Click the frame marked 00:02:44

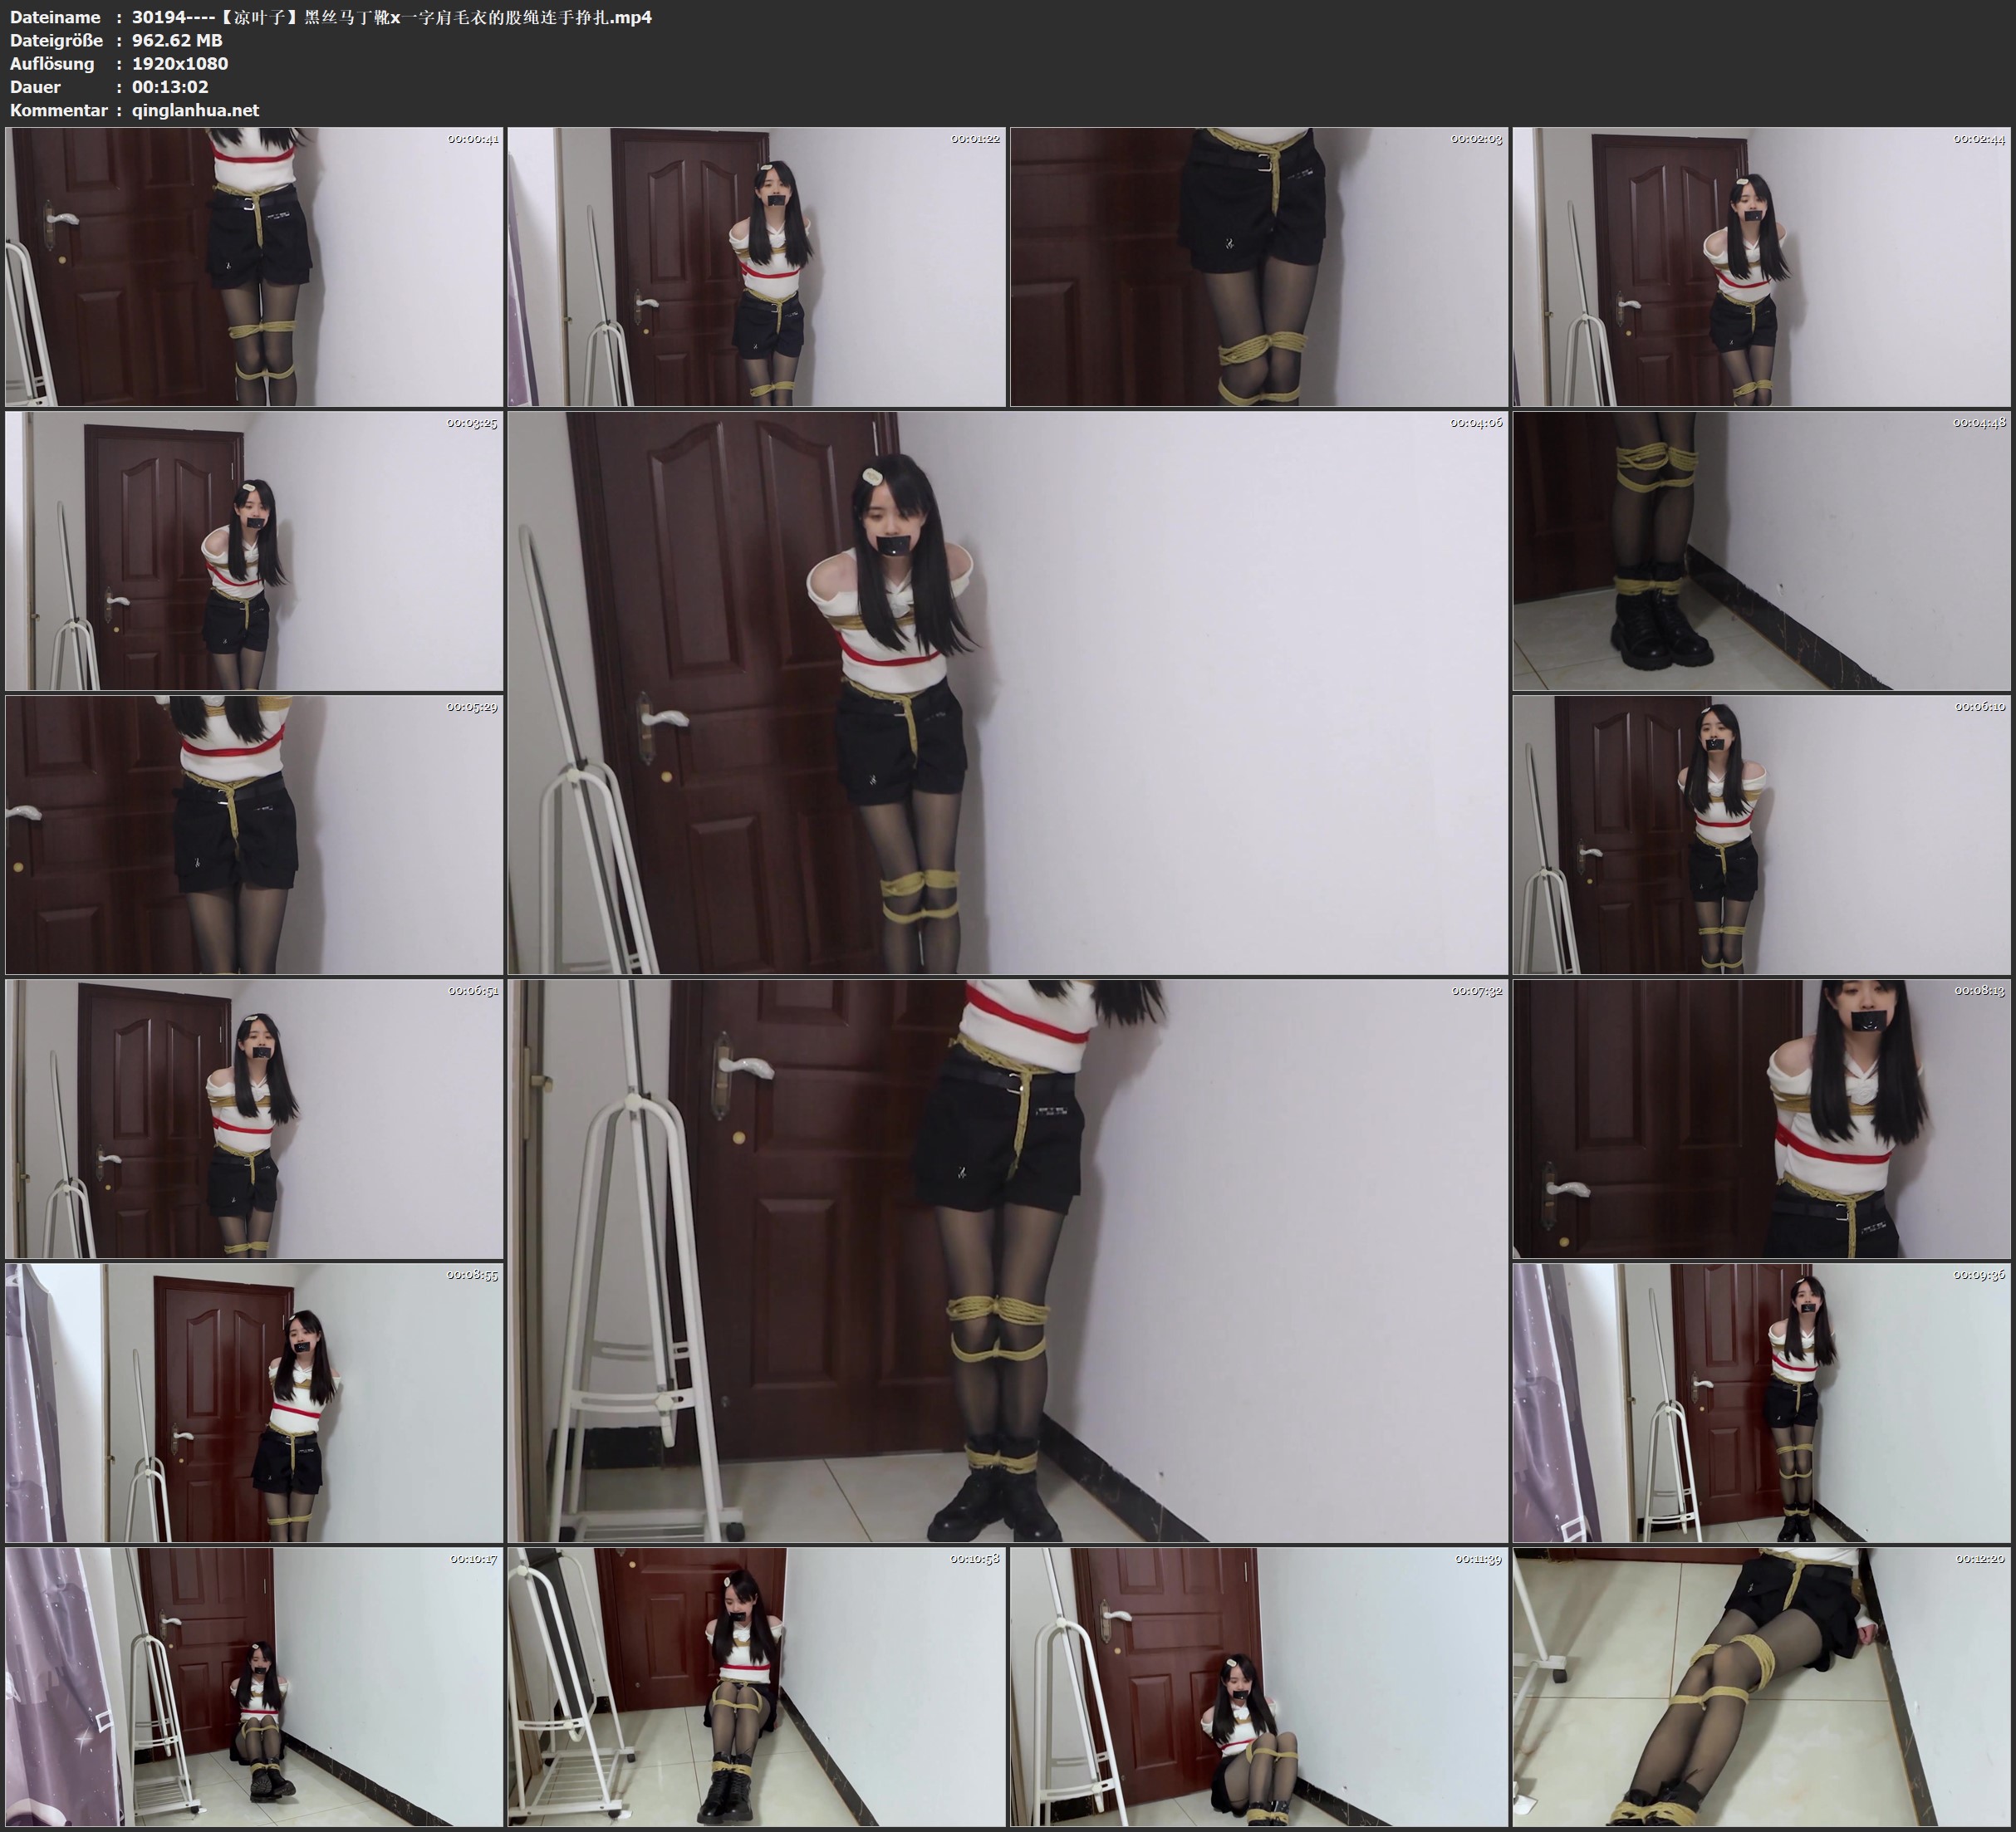1761,266
